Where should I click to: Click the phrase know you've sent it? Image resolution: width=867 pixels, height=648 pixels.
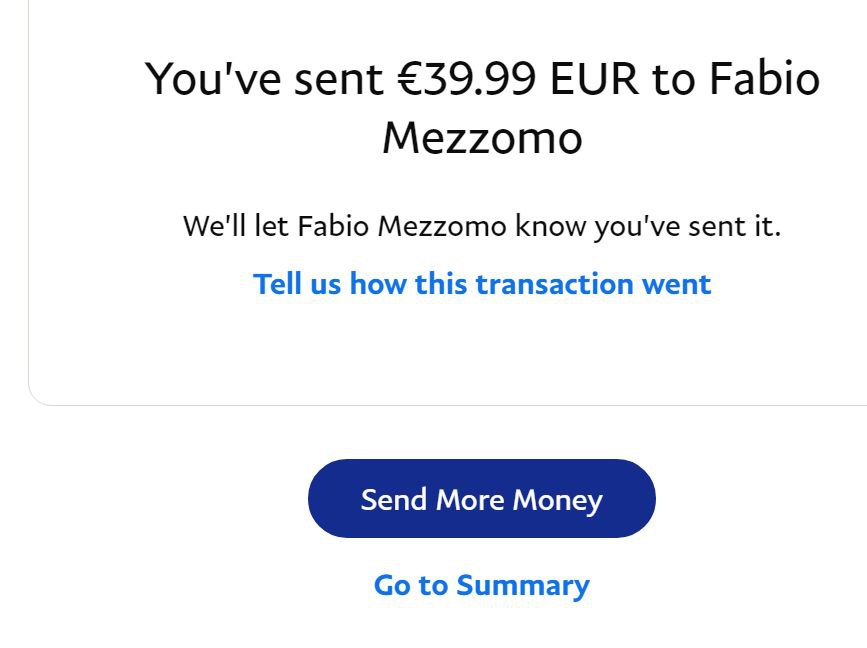[x=648, y=226]
